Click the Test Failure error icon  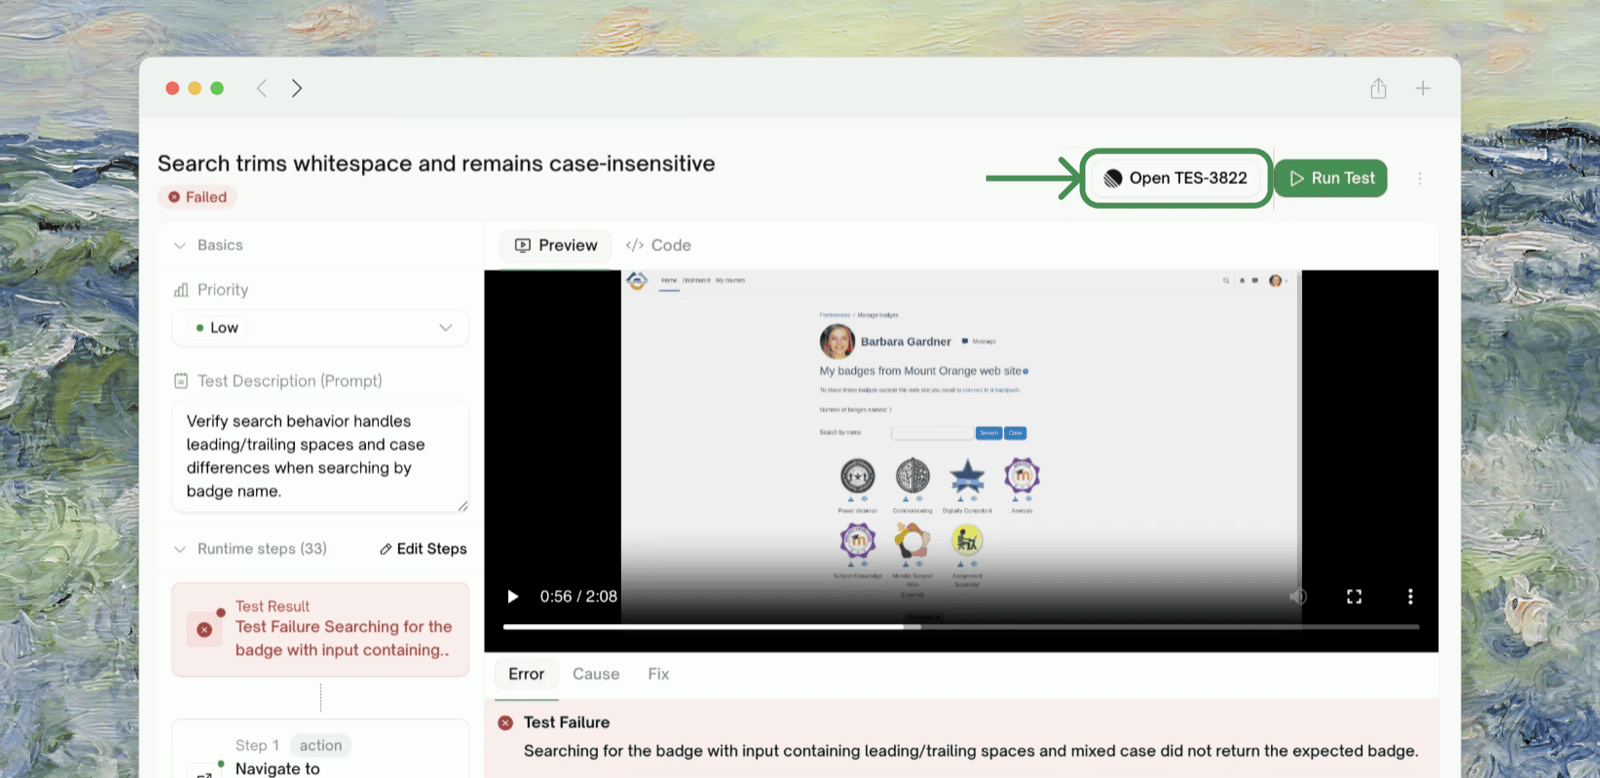coord(506,722)
